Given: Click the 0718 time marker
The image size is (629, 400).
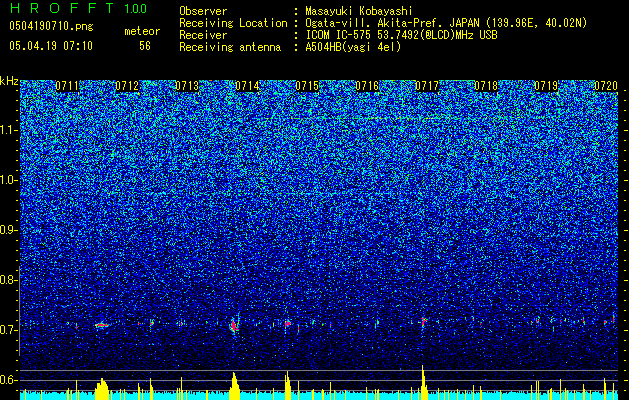Looking at the screenshot, I should click(x=486, y=86).
